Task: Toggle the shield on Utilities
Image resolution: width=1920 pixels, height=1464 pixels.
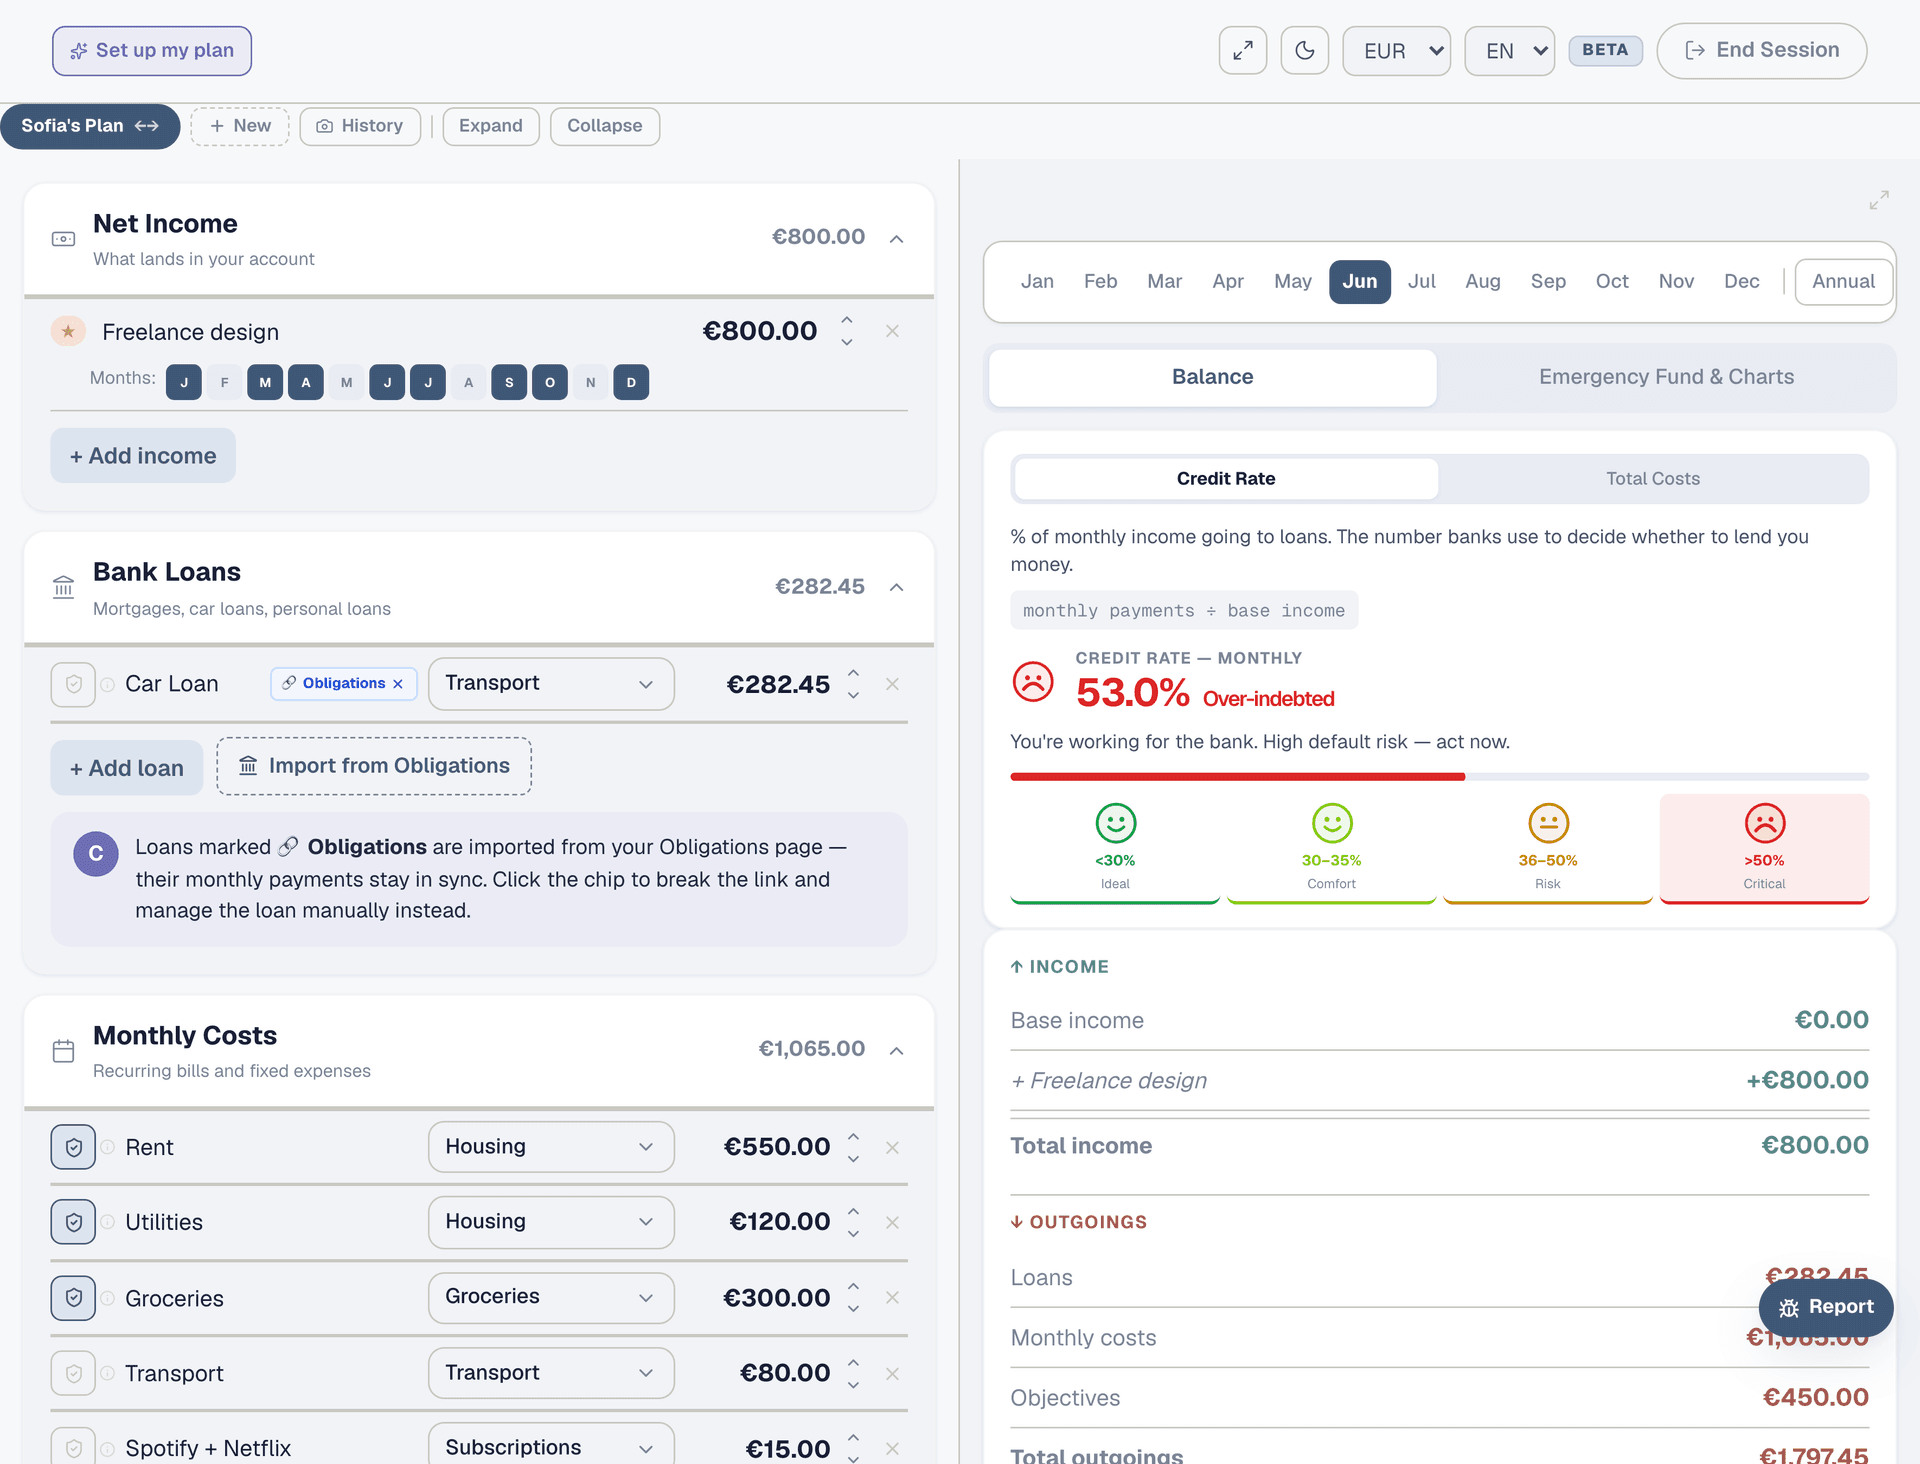Action: click(x=73, y=1222)
